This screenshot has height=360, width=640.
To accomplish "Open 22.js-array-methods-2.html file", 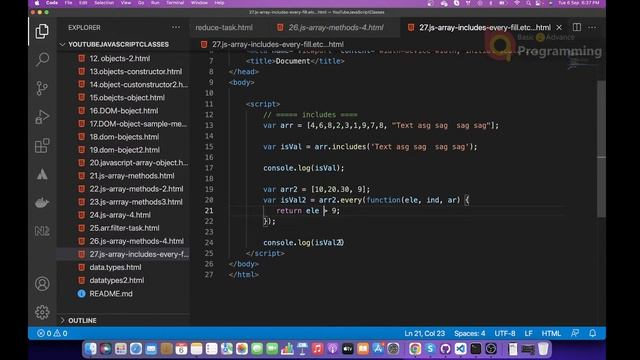I will pos(136,189).
